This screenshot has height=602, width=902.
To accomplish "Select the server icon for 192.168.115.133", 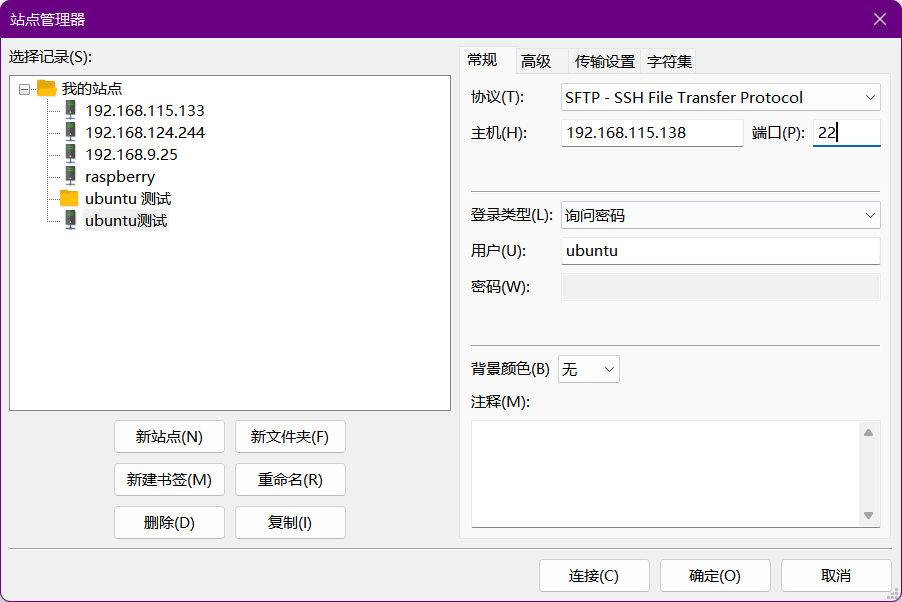I will click(x=70, y=110).
